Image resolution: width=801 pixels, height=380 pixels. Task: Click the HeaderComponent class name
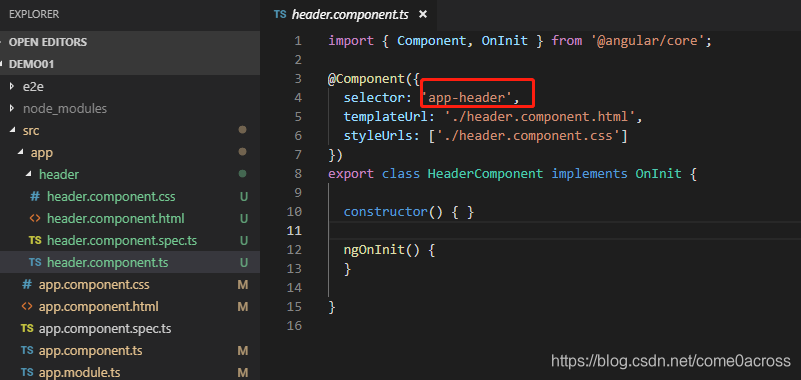tap(485, 174)
